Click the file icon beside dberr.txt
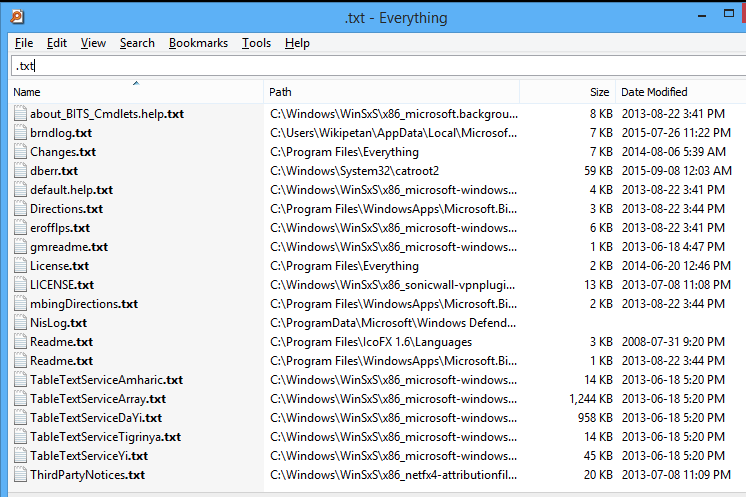The width and height of the screenshot is (746, 497). 20,171
